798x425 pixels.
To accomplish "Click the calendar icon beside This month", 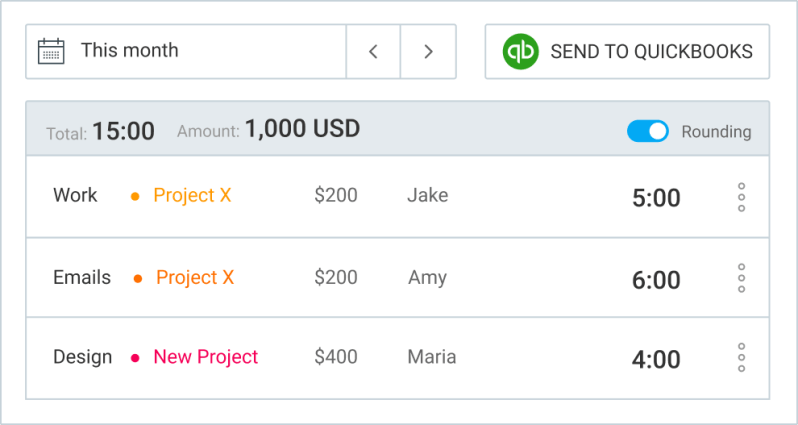I will point(51,51).
